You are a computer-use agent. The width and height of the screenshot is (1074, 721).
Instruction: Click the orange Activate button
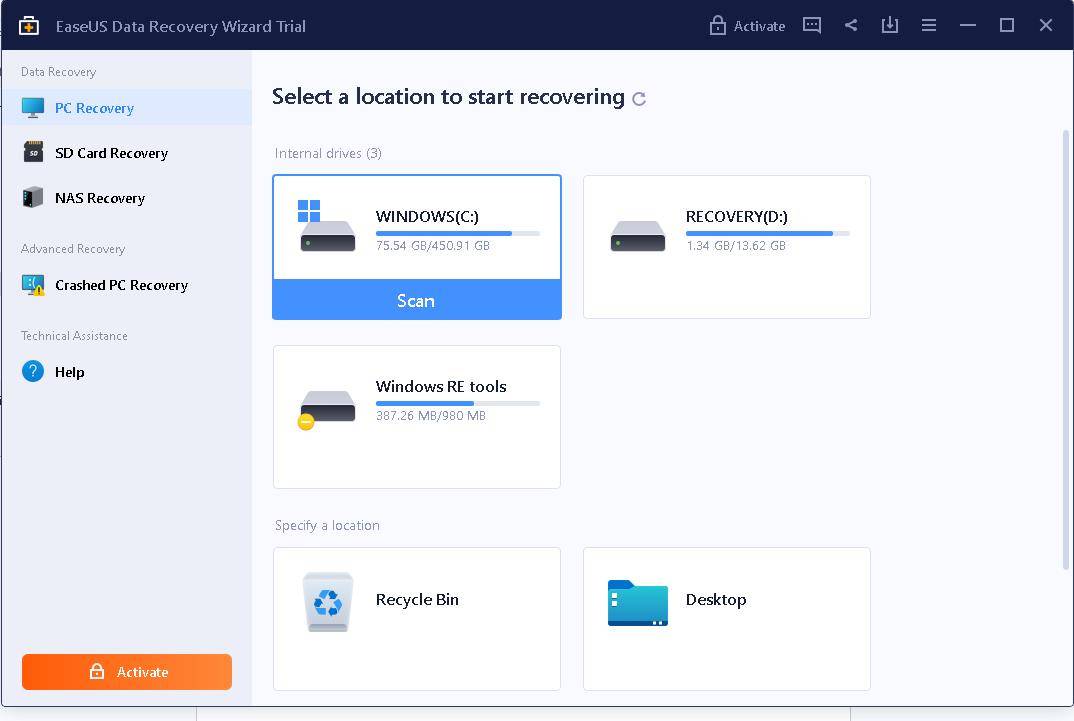127,672
